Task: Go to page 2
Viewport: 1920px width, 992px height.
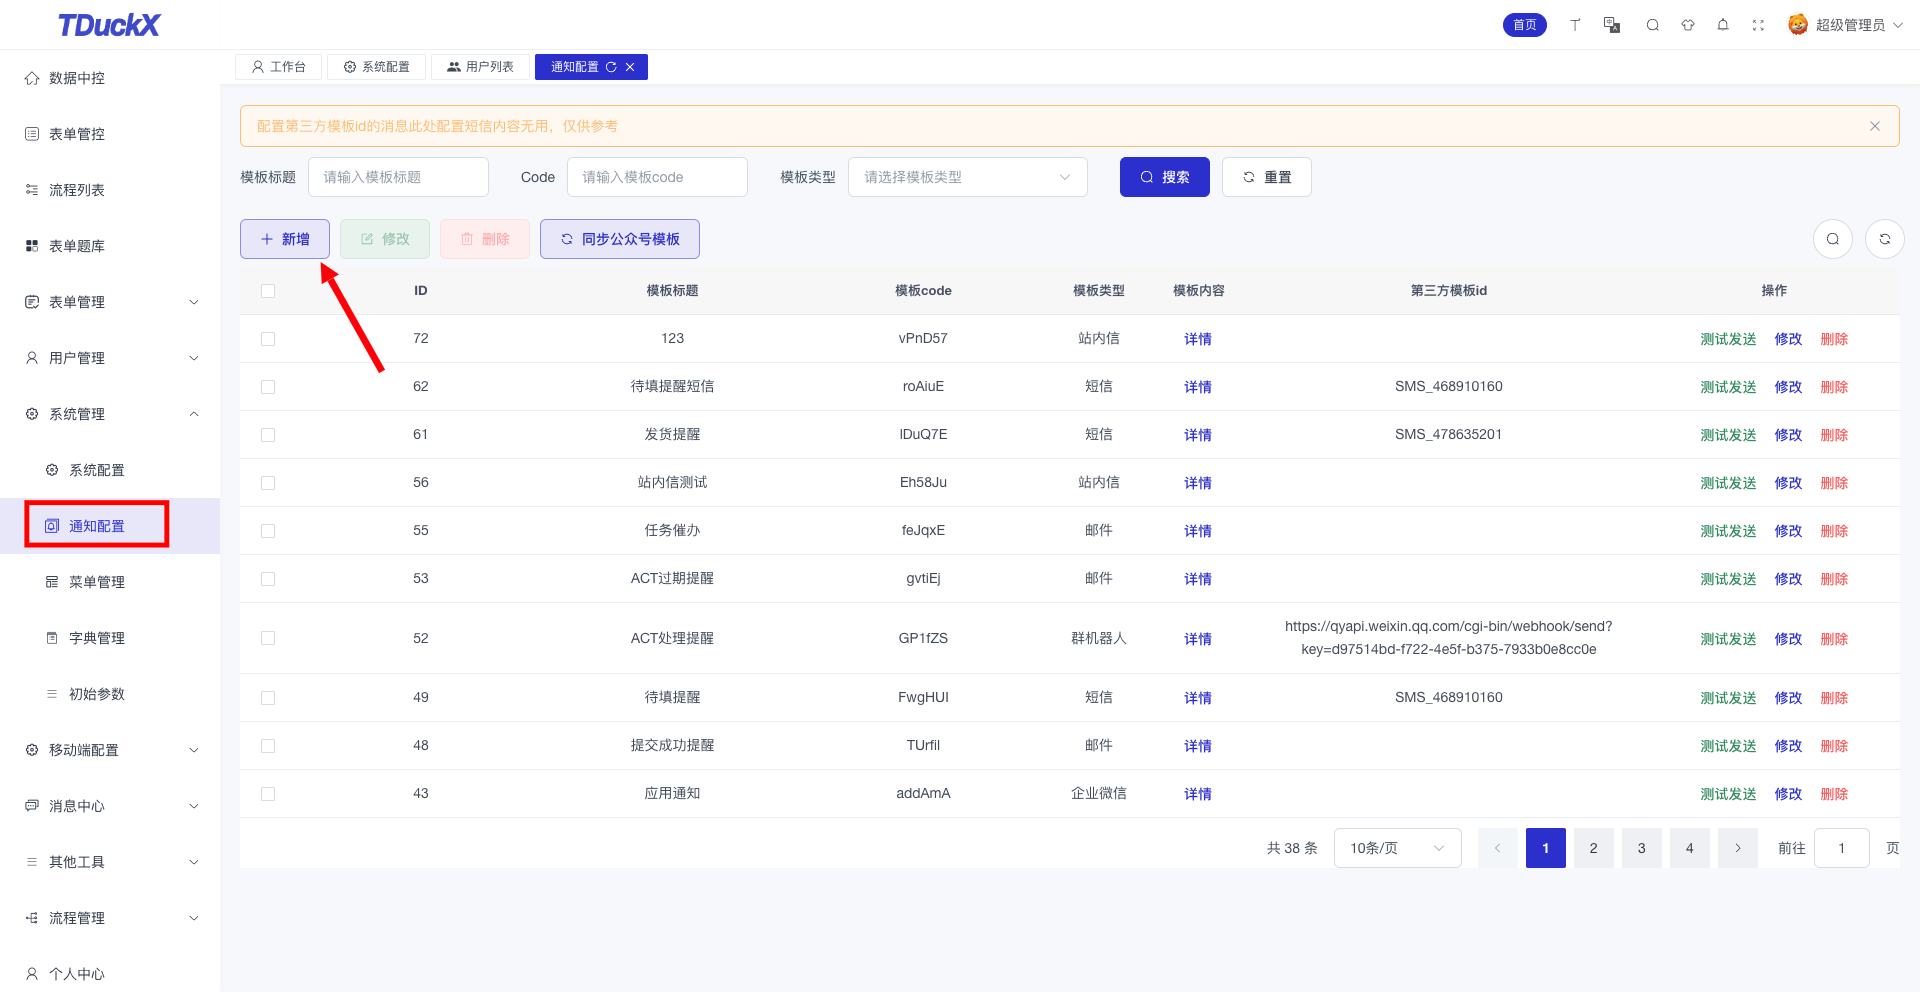Action: click(1594, 848)
